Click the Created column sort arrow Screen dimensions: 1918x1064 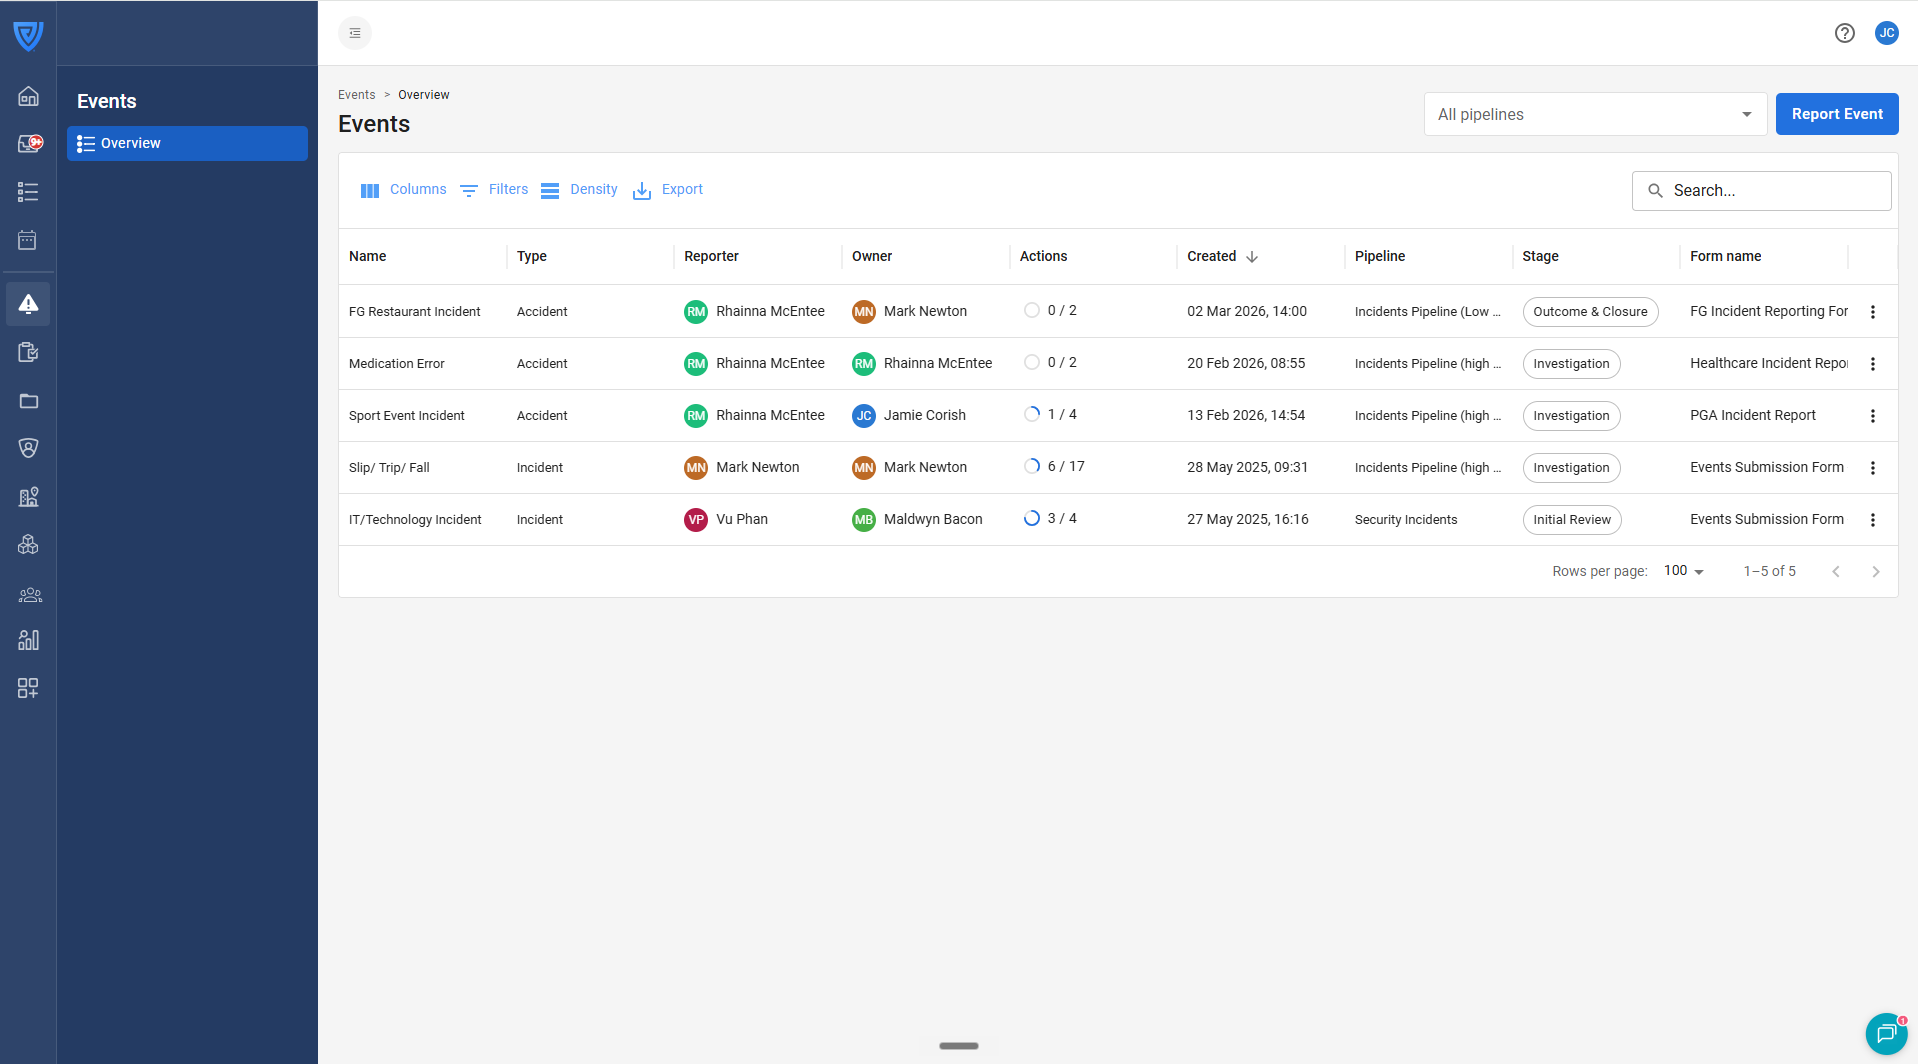(x=1252, y=257)
